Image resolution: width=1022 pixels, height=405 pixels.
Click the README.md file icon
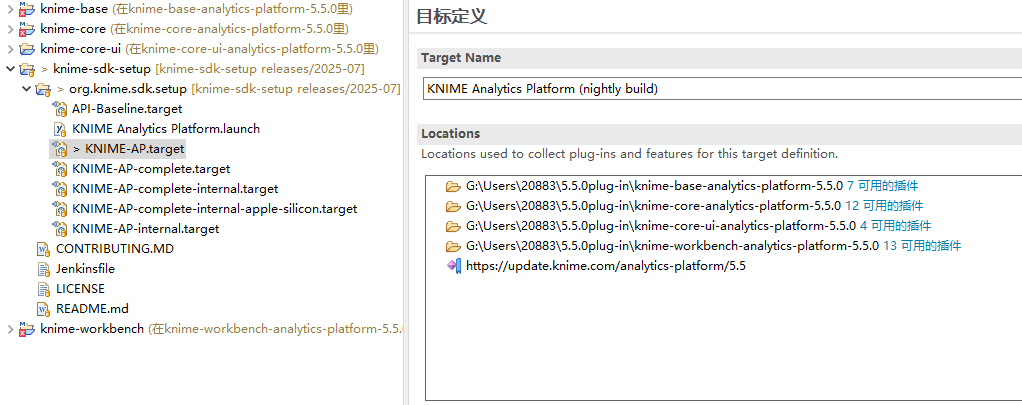44,308
